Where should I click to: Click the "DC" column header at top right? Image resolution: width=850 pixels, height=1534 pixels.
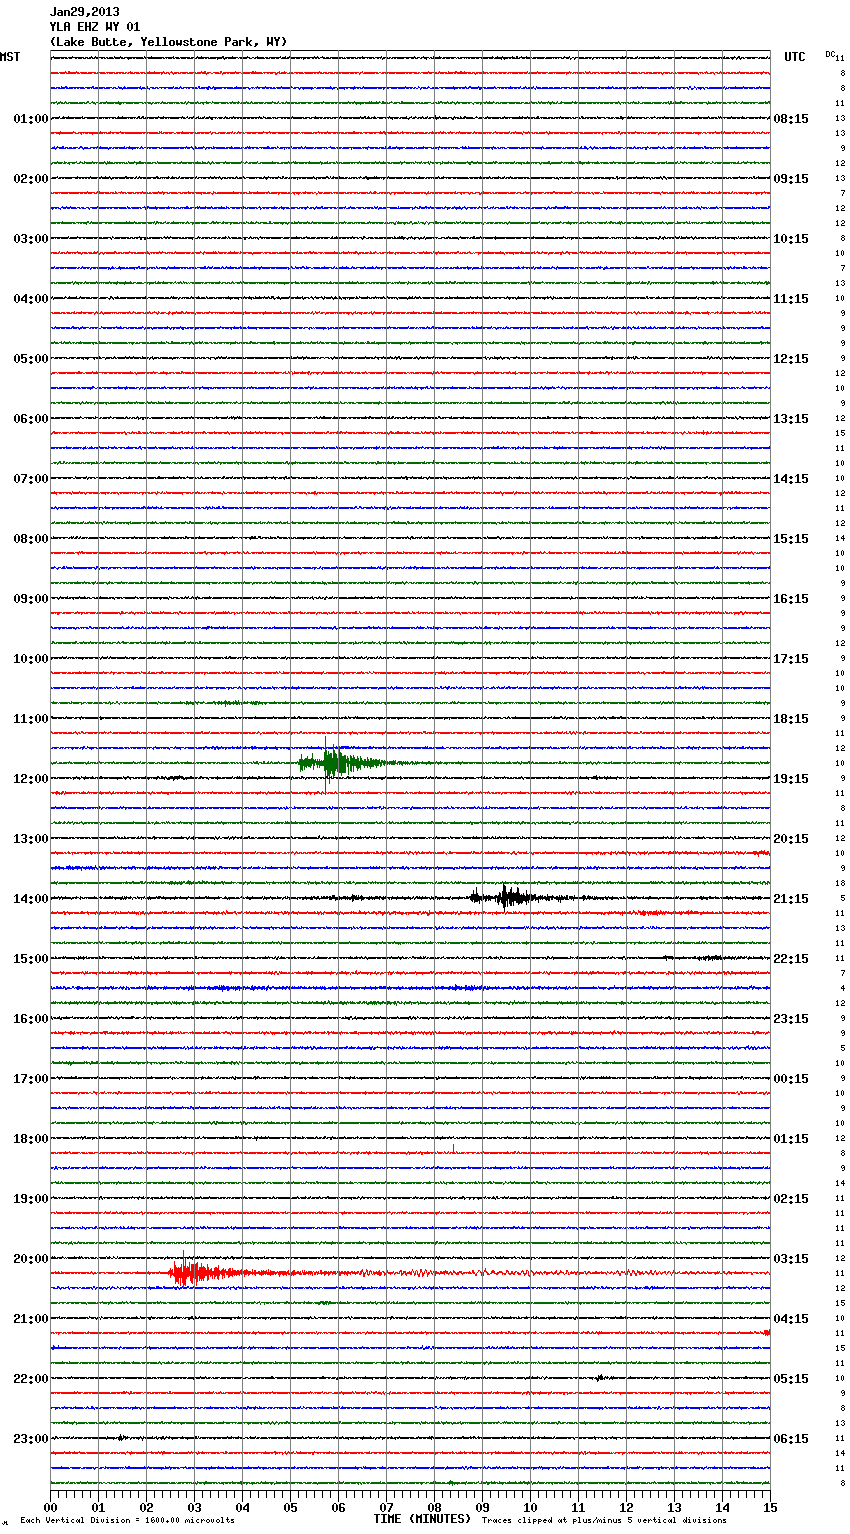(x=830, y=54)
